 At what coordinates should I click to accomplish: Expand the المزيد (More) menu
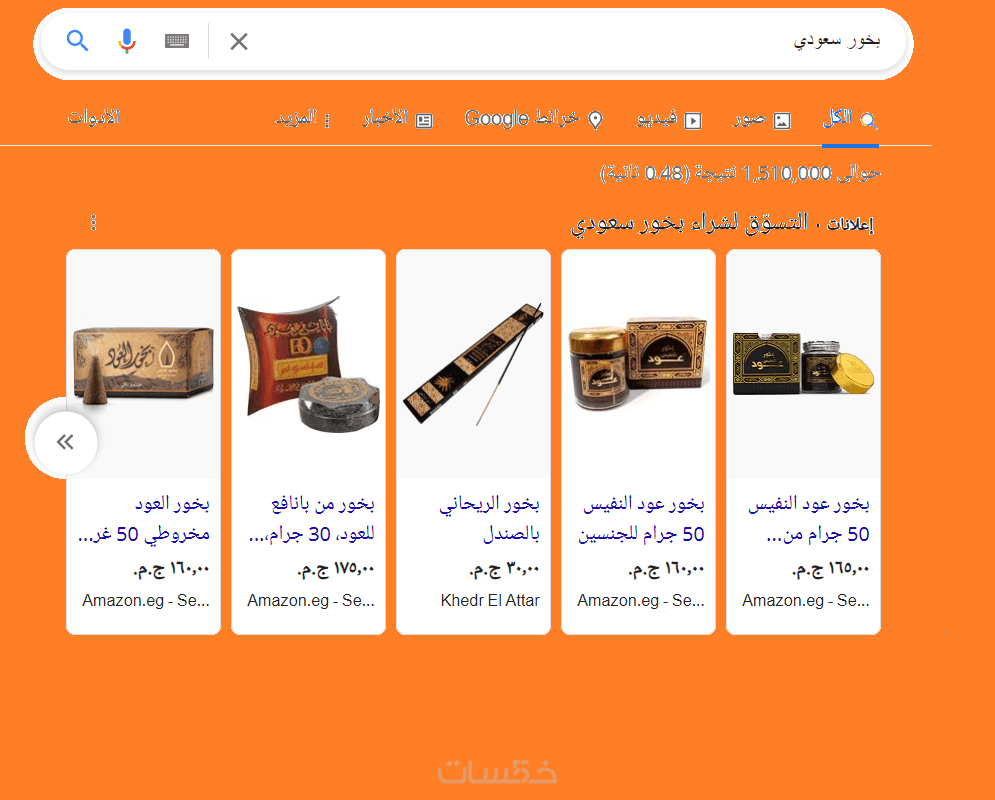(303, 119)
